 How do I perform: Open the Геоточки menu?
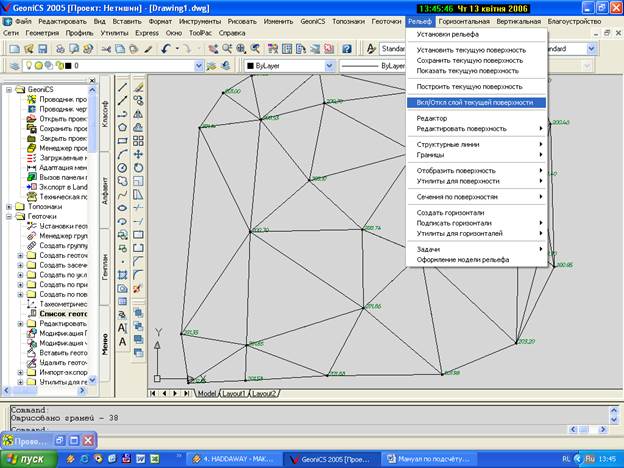tap(386, 21)
